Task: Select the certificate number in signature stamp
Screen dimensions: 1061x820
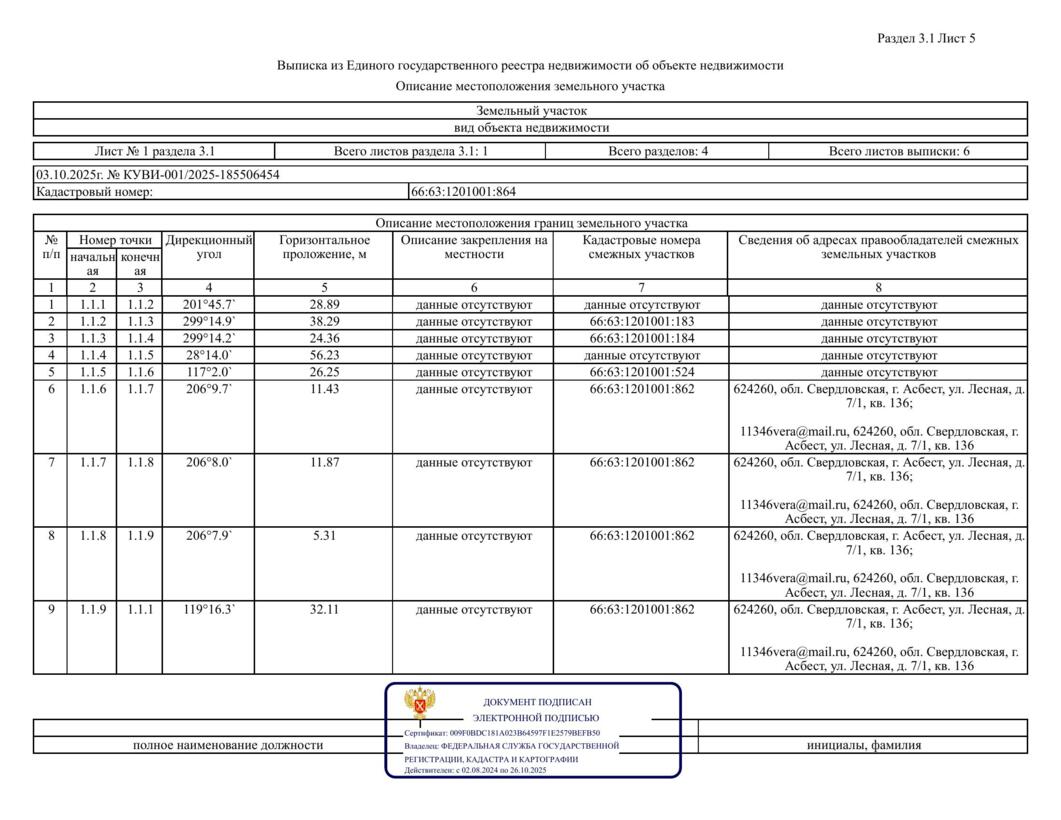Action: point(524,733)
